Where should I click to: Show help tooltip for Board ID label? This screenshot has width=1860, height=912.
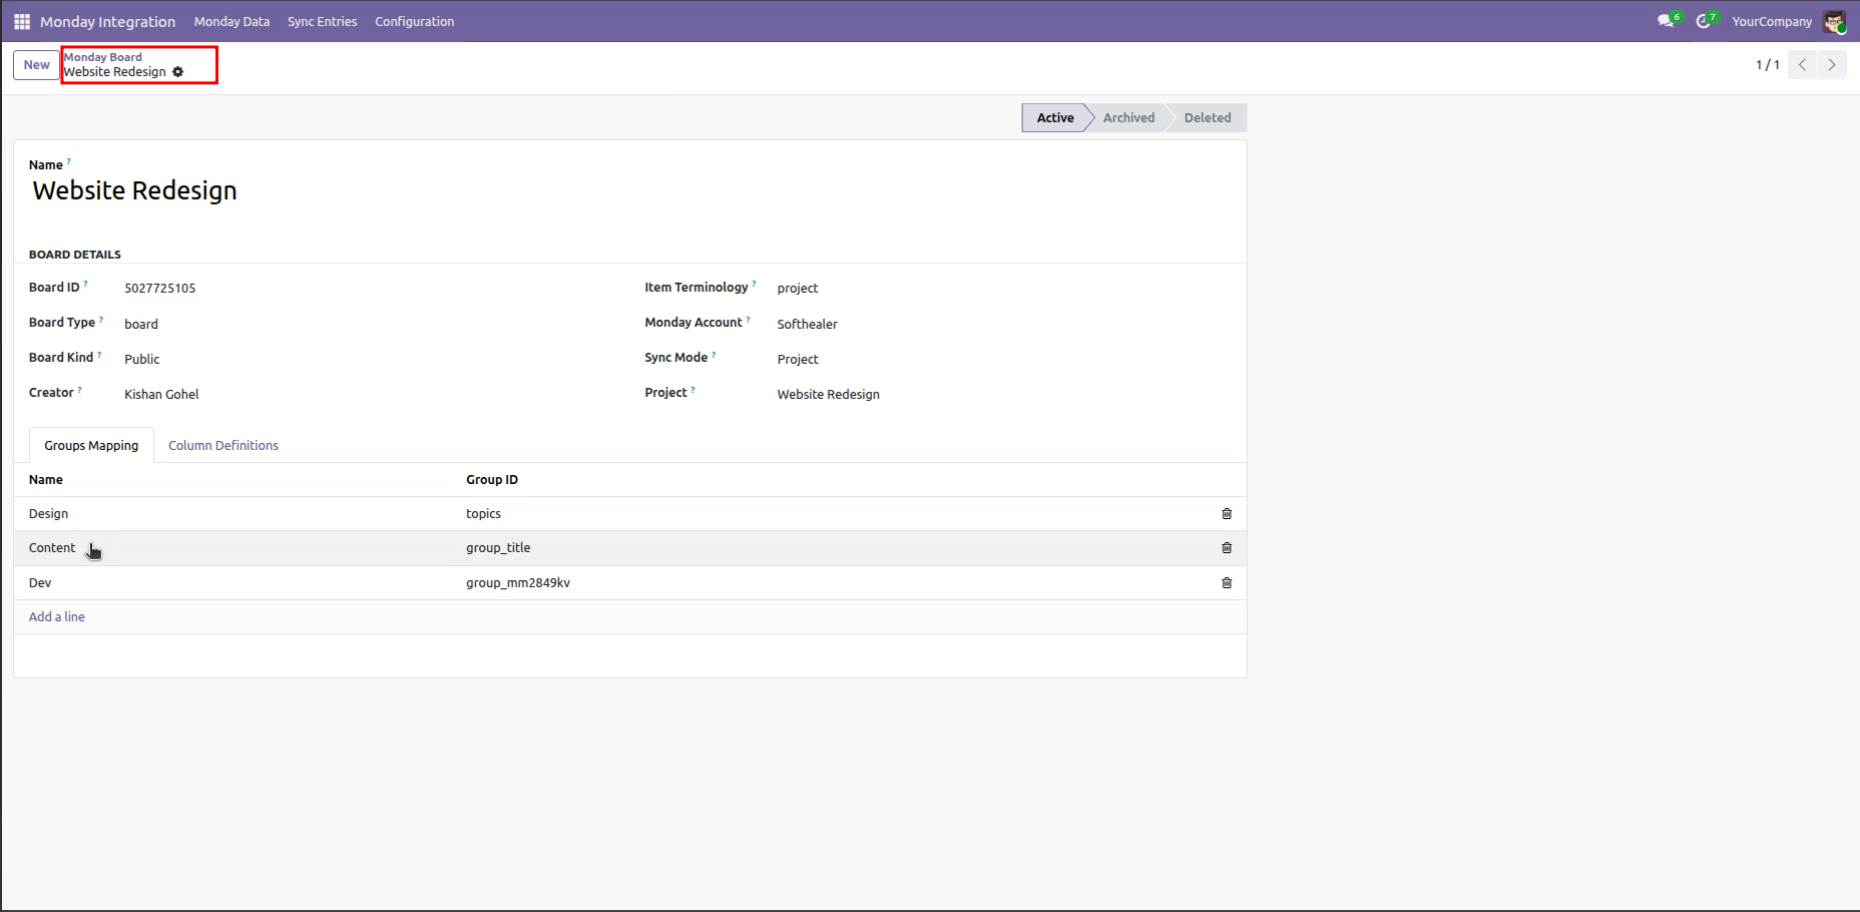coord(85,283)
